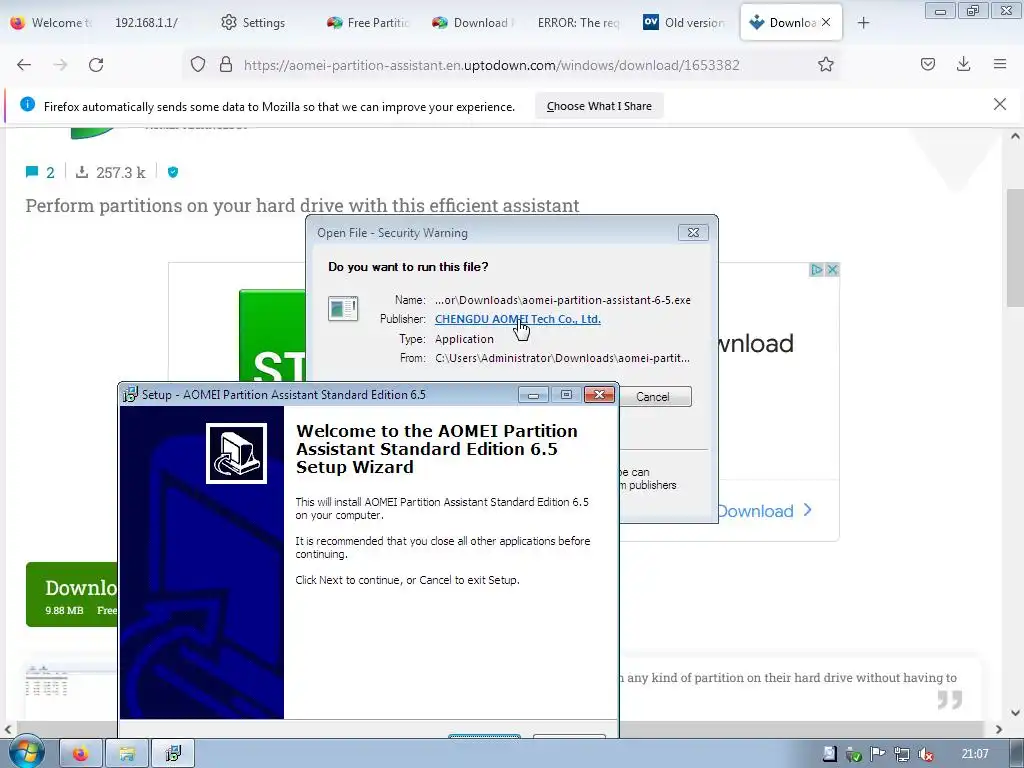Image resolution: width=1024 pixels, height=768 pixels.
Task: Reload the page with the refresh icon
Action: [96, 65]
